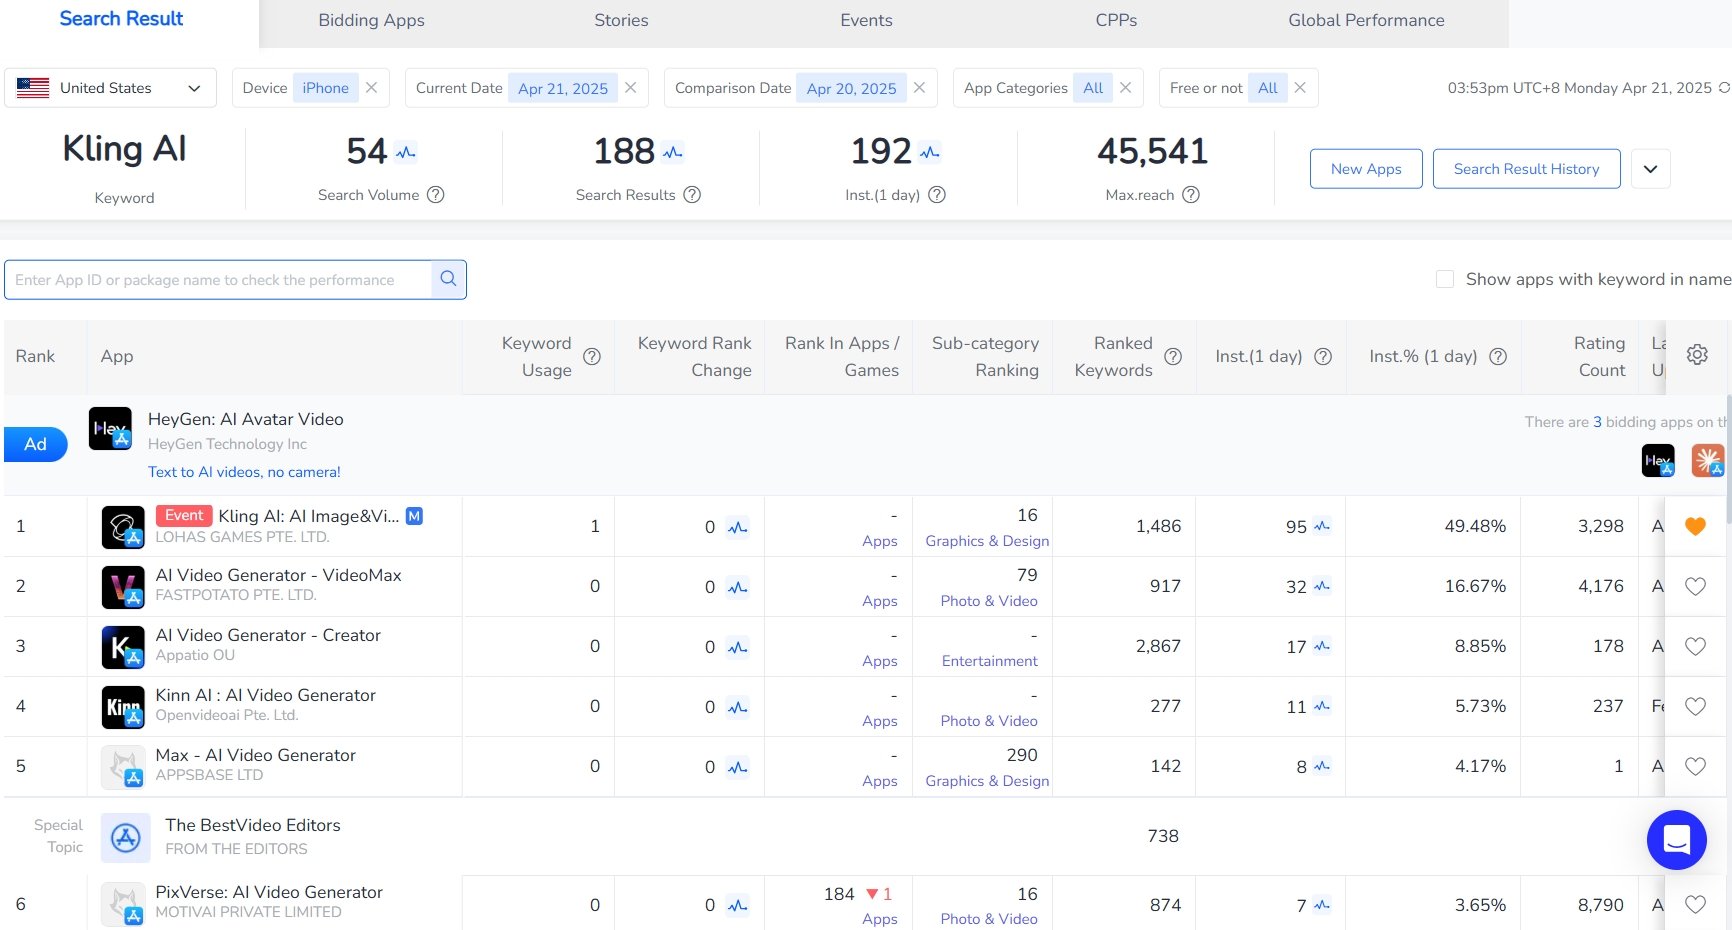Open table column settings gear

[1697, 355]
